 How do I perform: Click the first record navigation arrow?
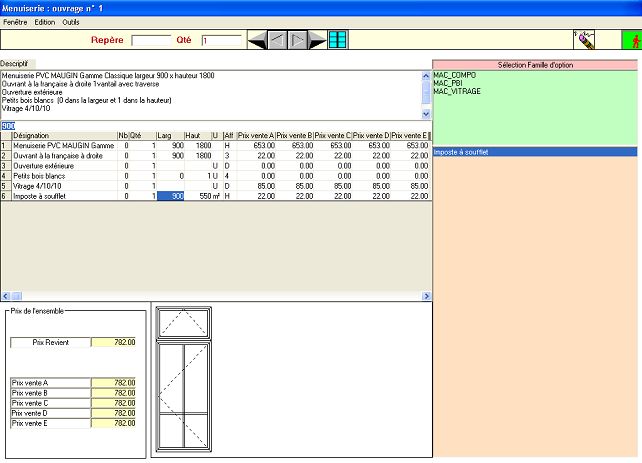point(257,40)
